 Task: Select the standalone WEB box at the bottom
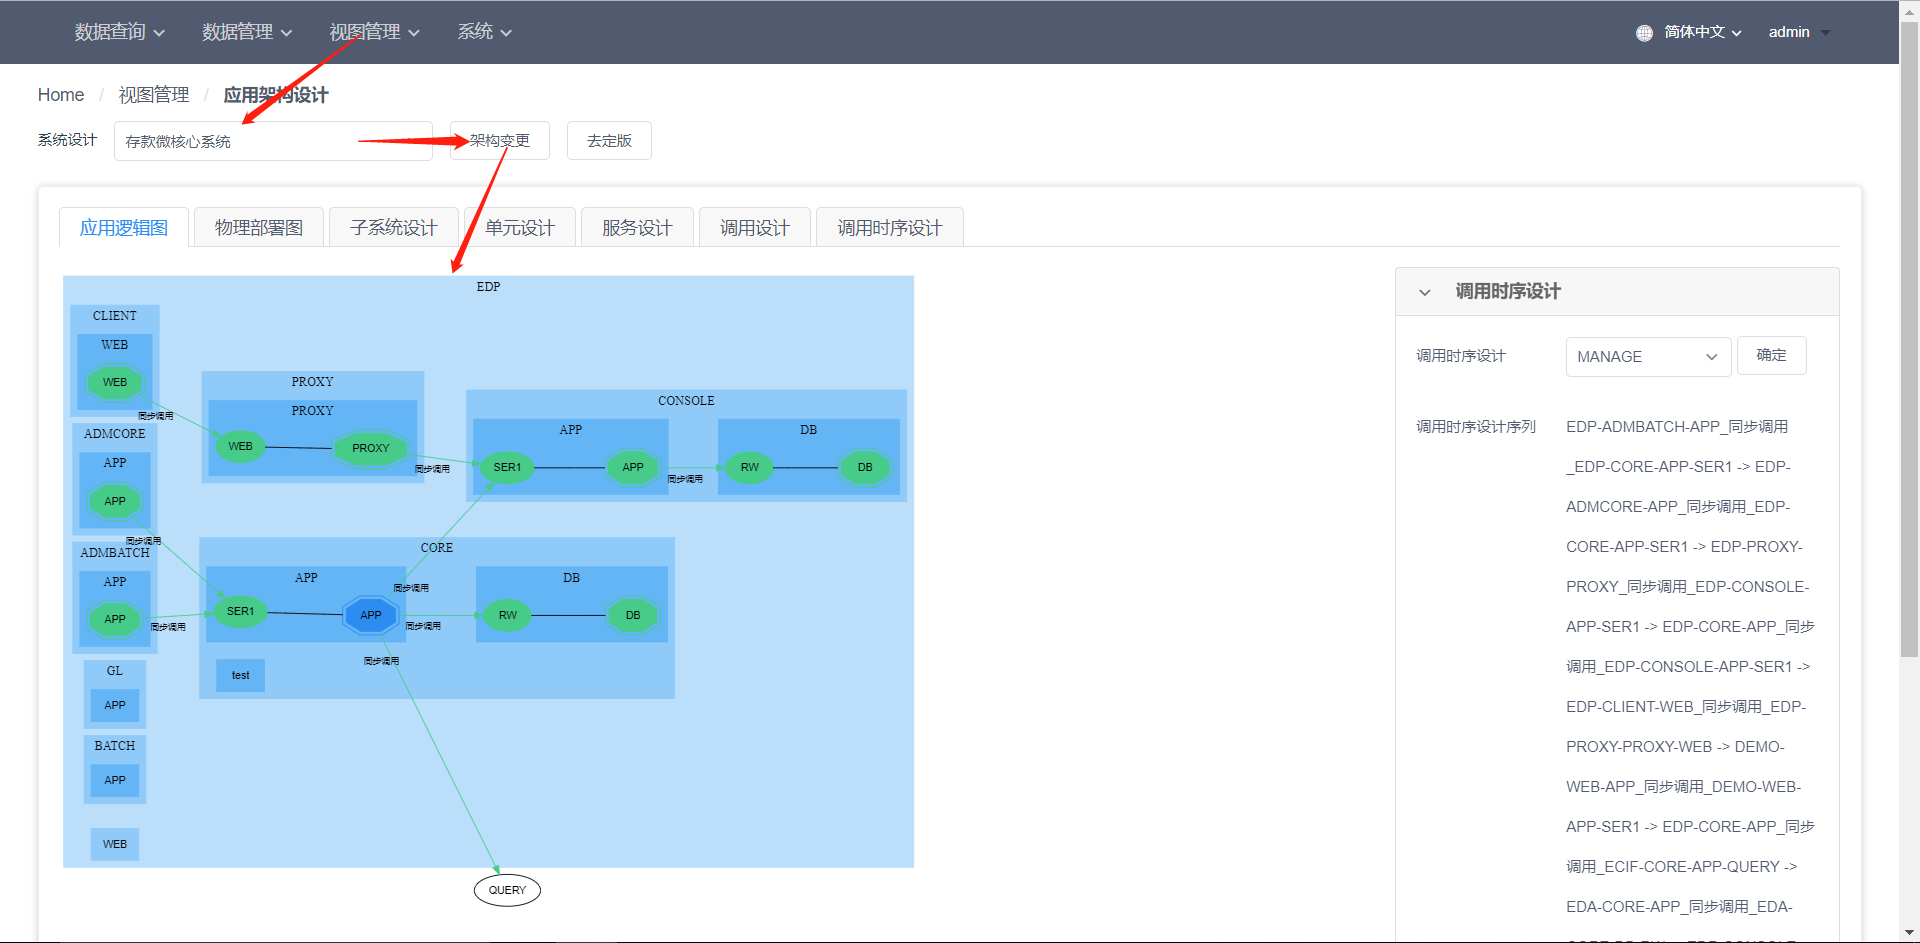click(x=115, y=844)
